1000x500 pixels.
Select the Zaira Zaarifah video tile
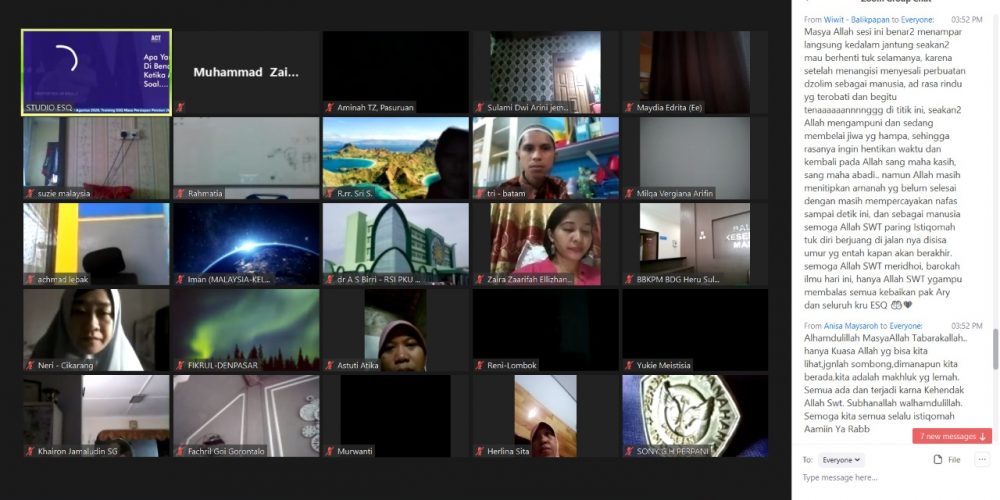(546, 244)
